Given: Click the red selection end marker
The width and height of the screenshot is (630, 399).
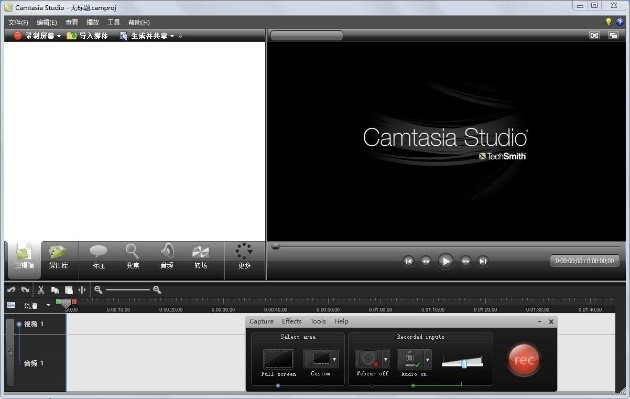Looking at the screenshot, I should [74, 301].
